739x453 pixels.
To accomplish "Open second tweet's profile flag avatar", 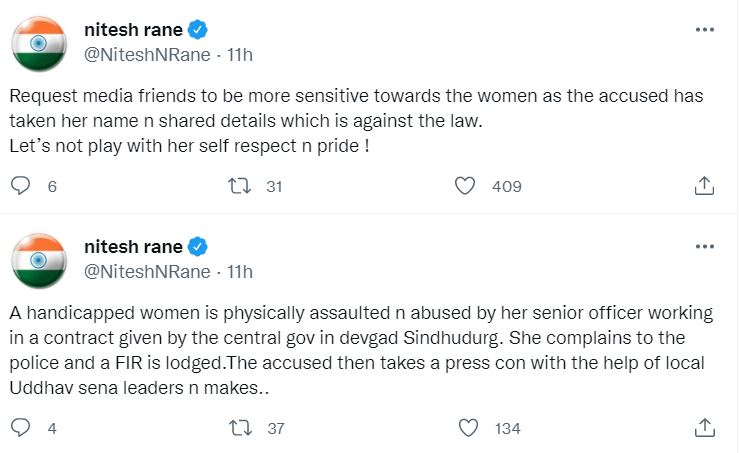I will (x=39, y=263).
